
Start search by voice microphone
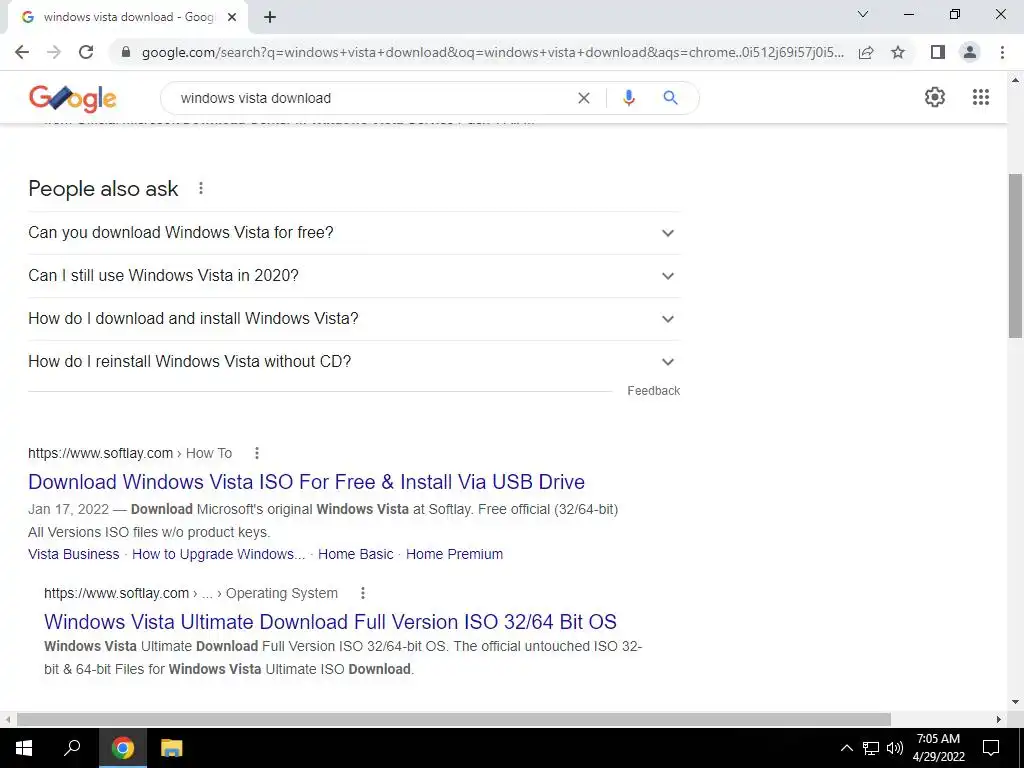[628, 98]
